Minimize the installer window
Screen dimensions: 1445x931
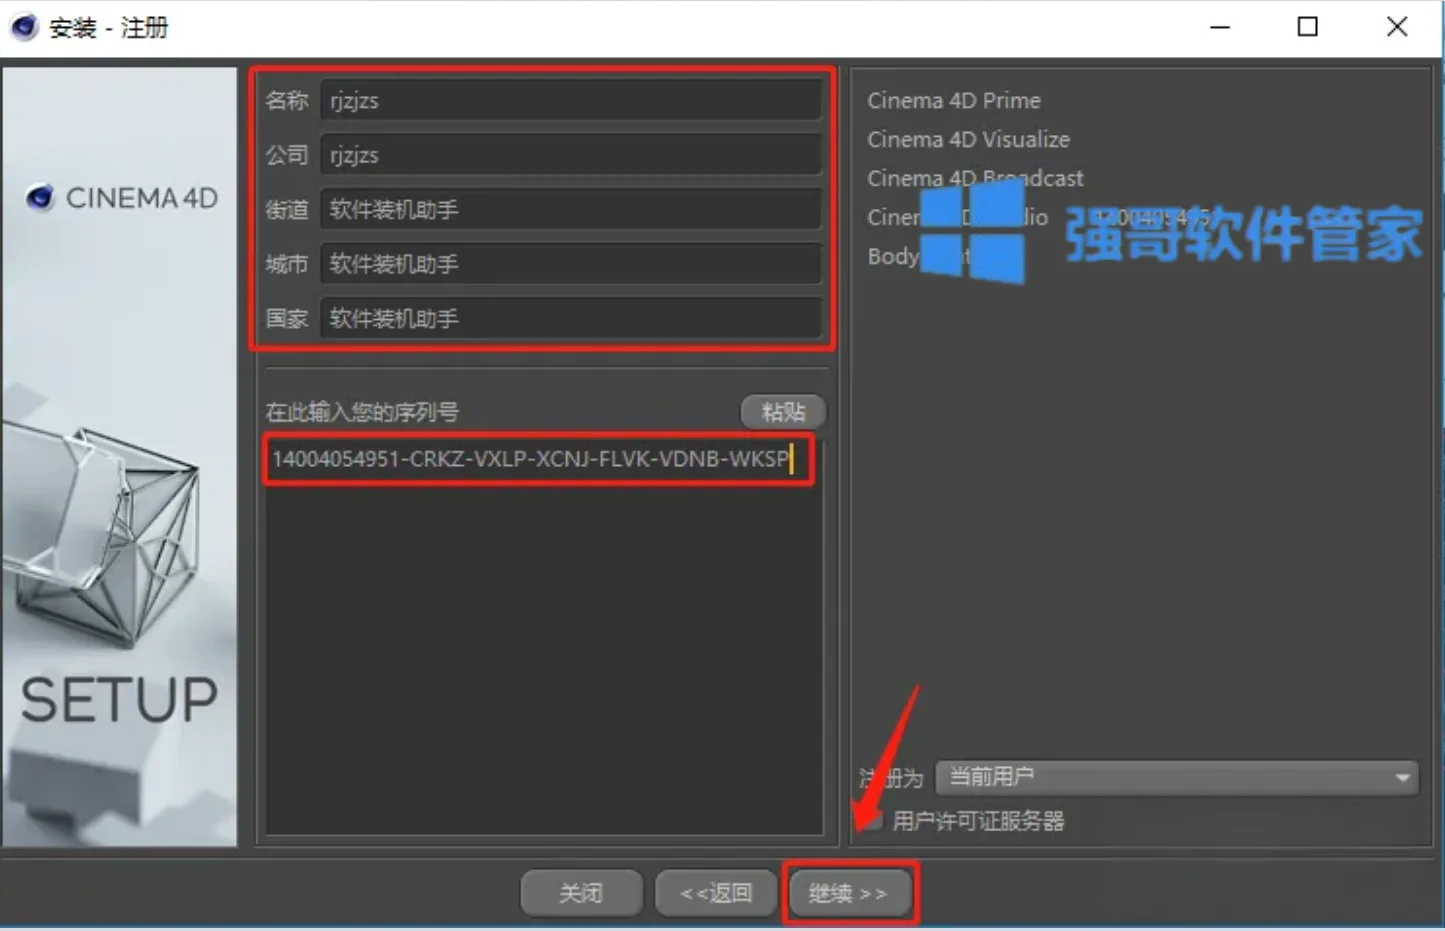point(1220,27)
